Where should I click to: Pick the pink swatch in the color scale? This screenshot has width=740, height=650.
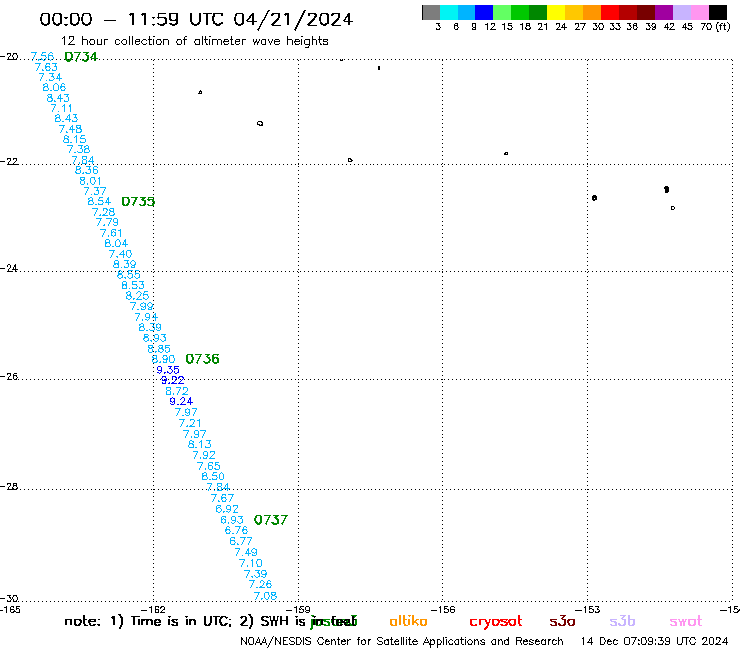coord(699,12)
